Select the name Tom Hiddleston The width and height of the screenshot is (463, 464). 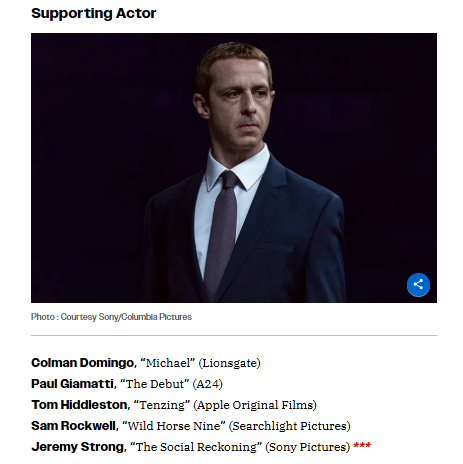pyautogui.click(x=79, y=405)
